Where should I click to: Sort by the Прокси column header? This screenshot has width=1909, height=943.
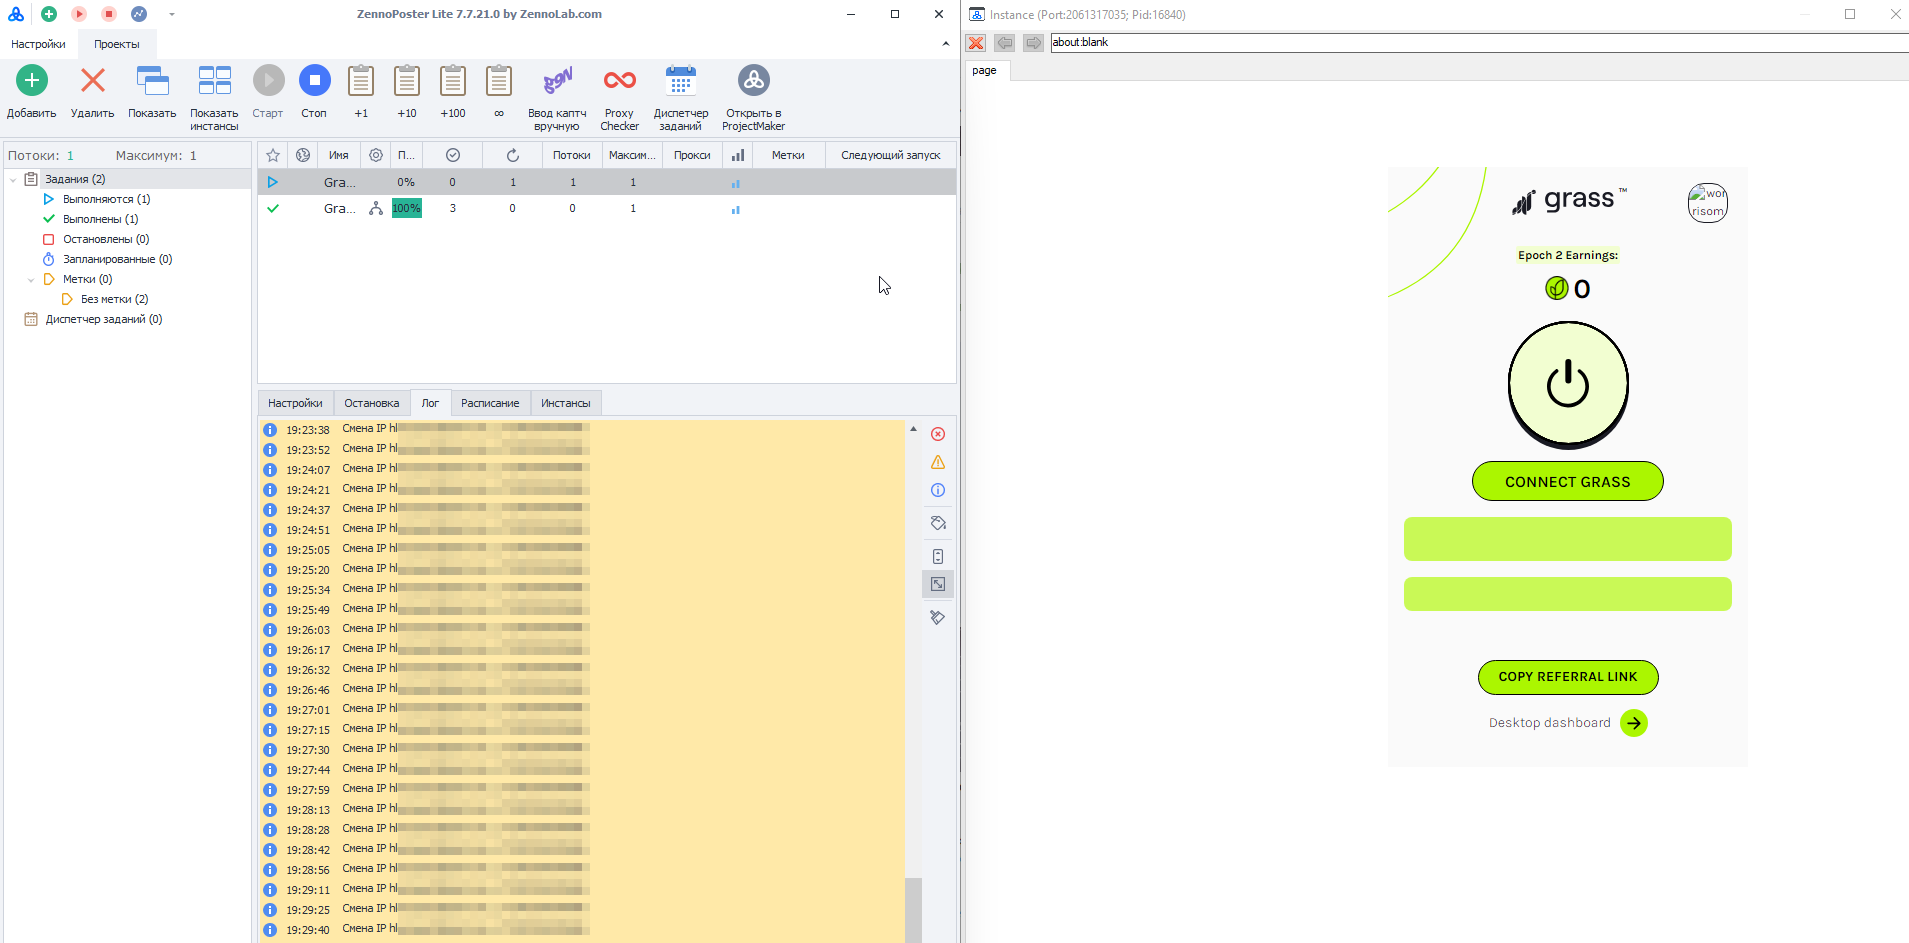pos(692,155)
